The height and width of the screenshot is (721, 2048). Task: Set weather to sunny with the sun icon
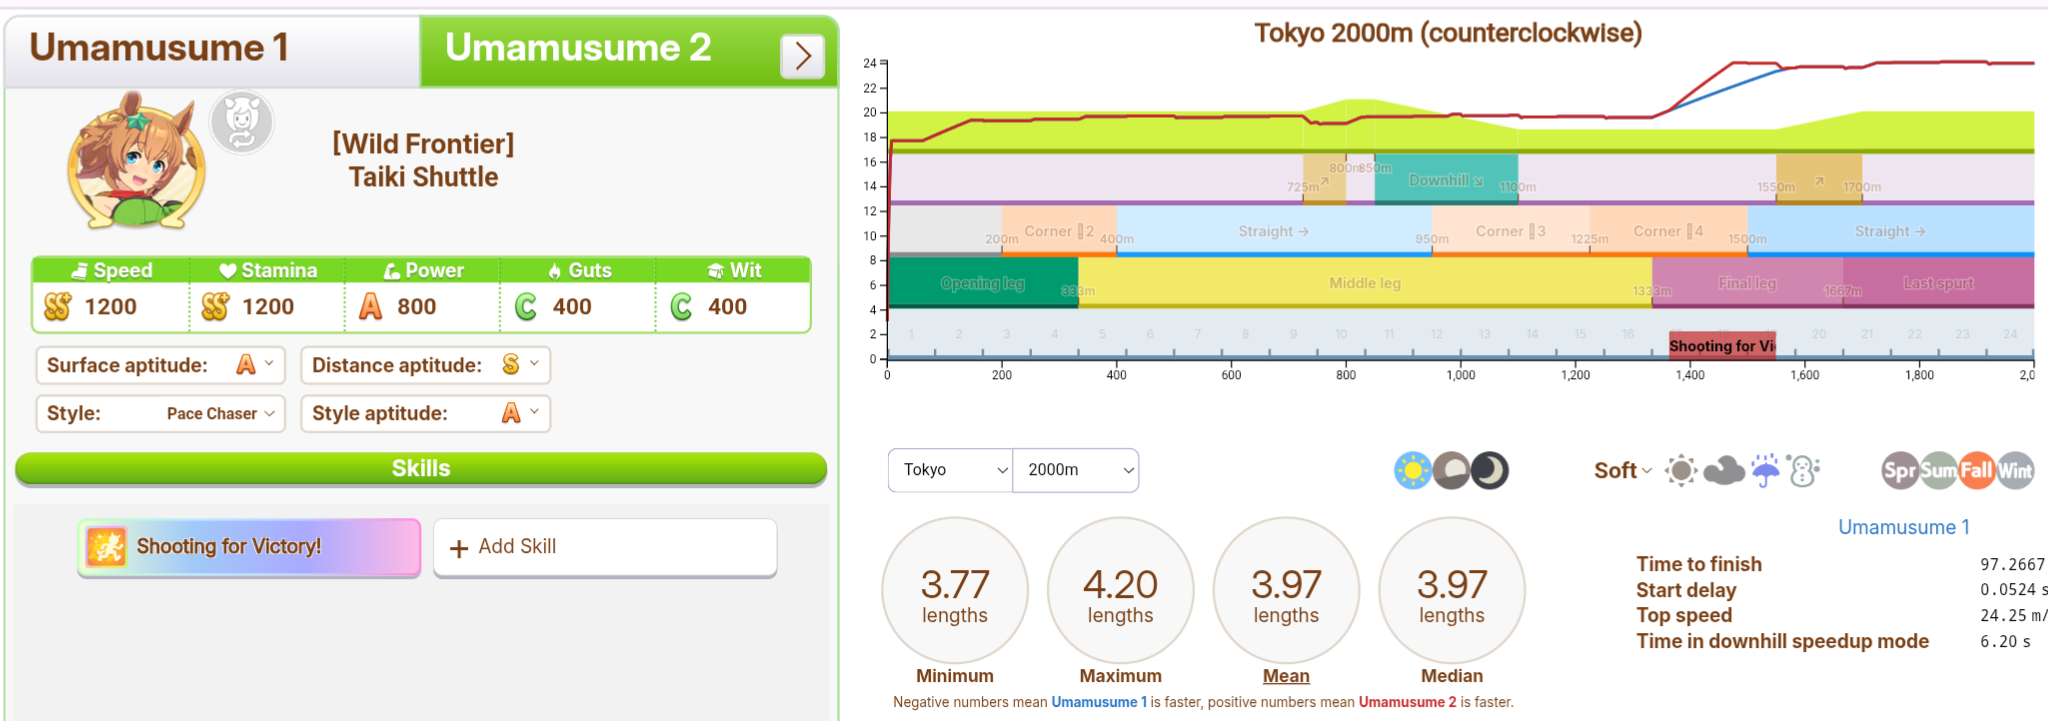click(1681, 470)
